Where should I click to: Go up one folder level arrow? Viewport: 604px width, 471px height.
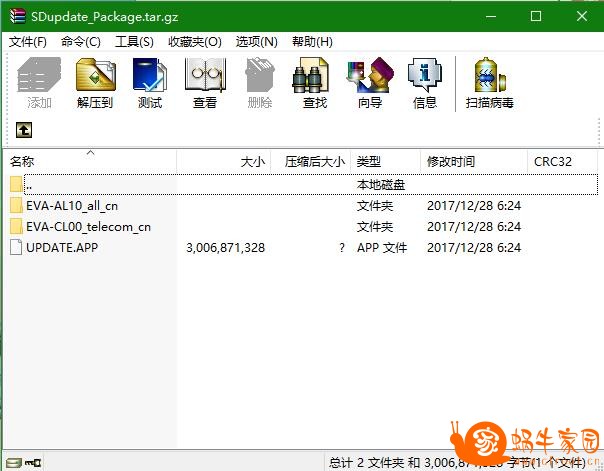pos(24,130)
